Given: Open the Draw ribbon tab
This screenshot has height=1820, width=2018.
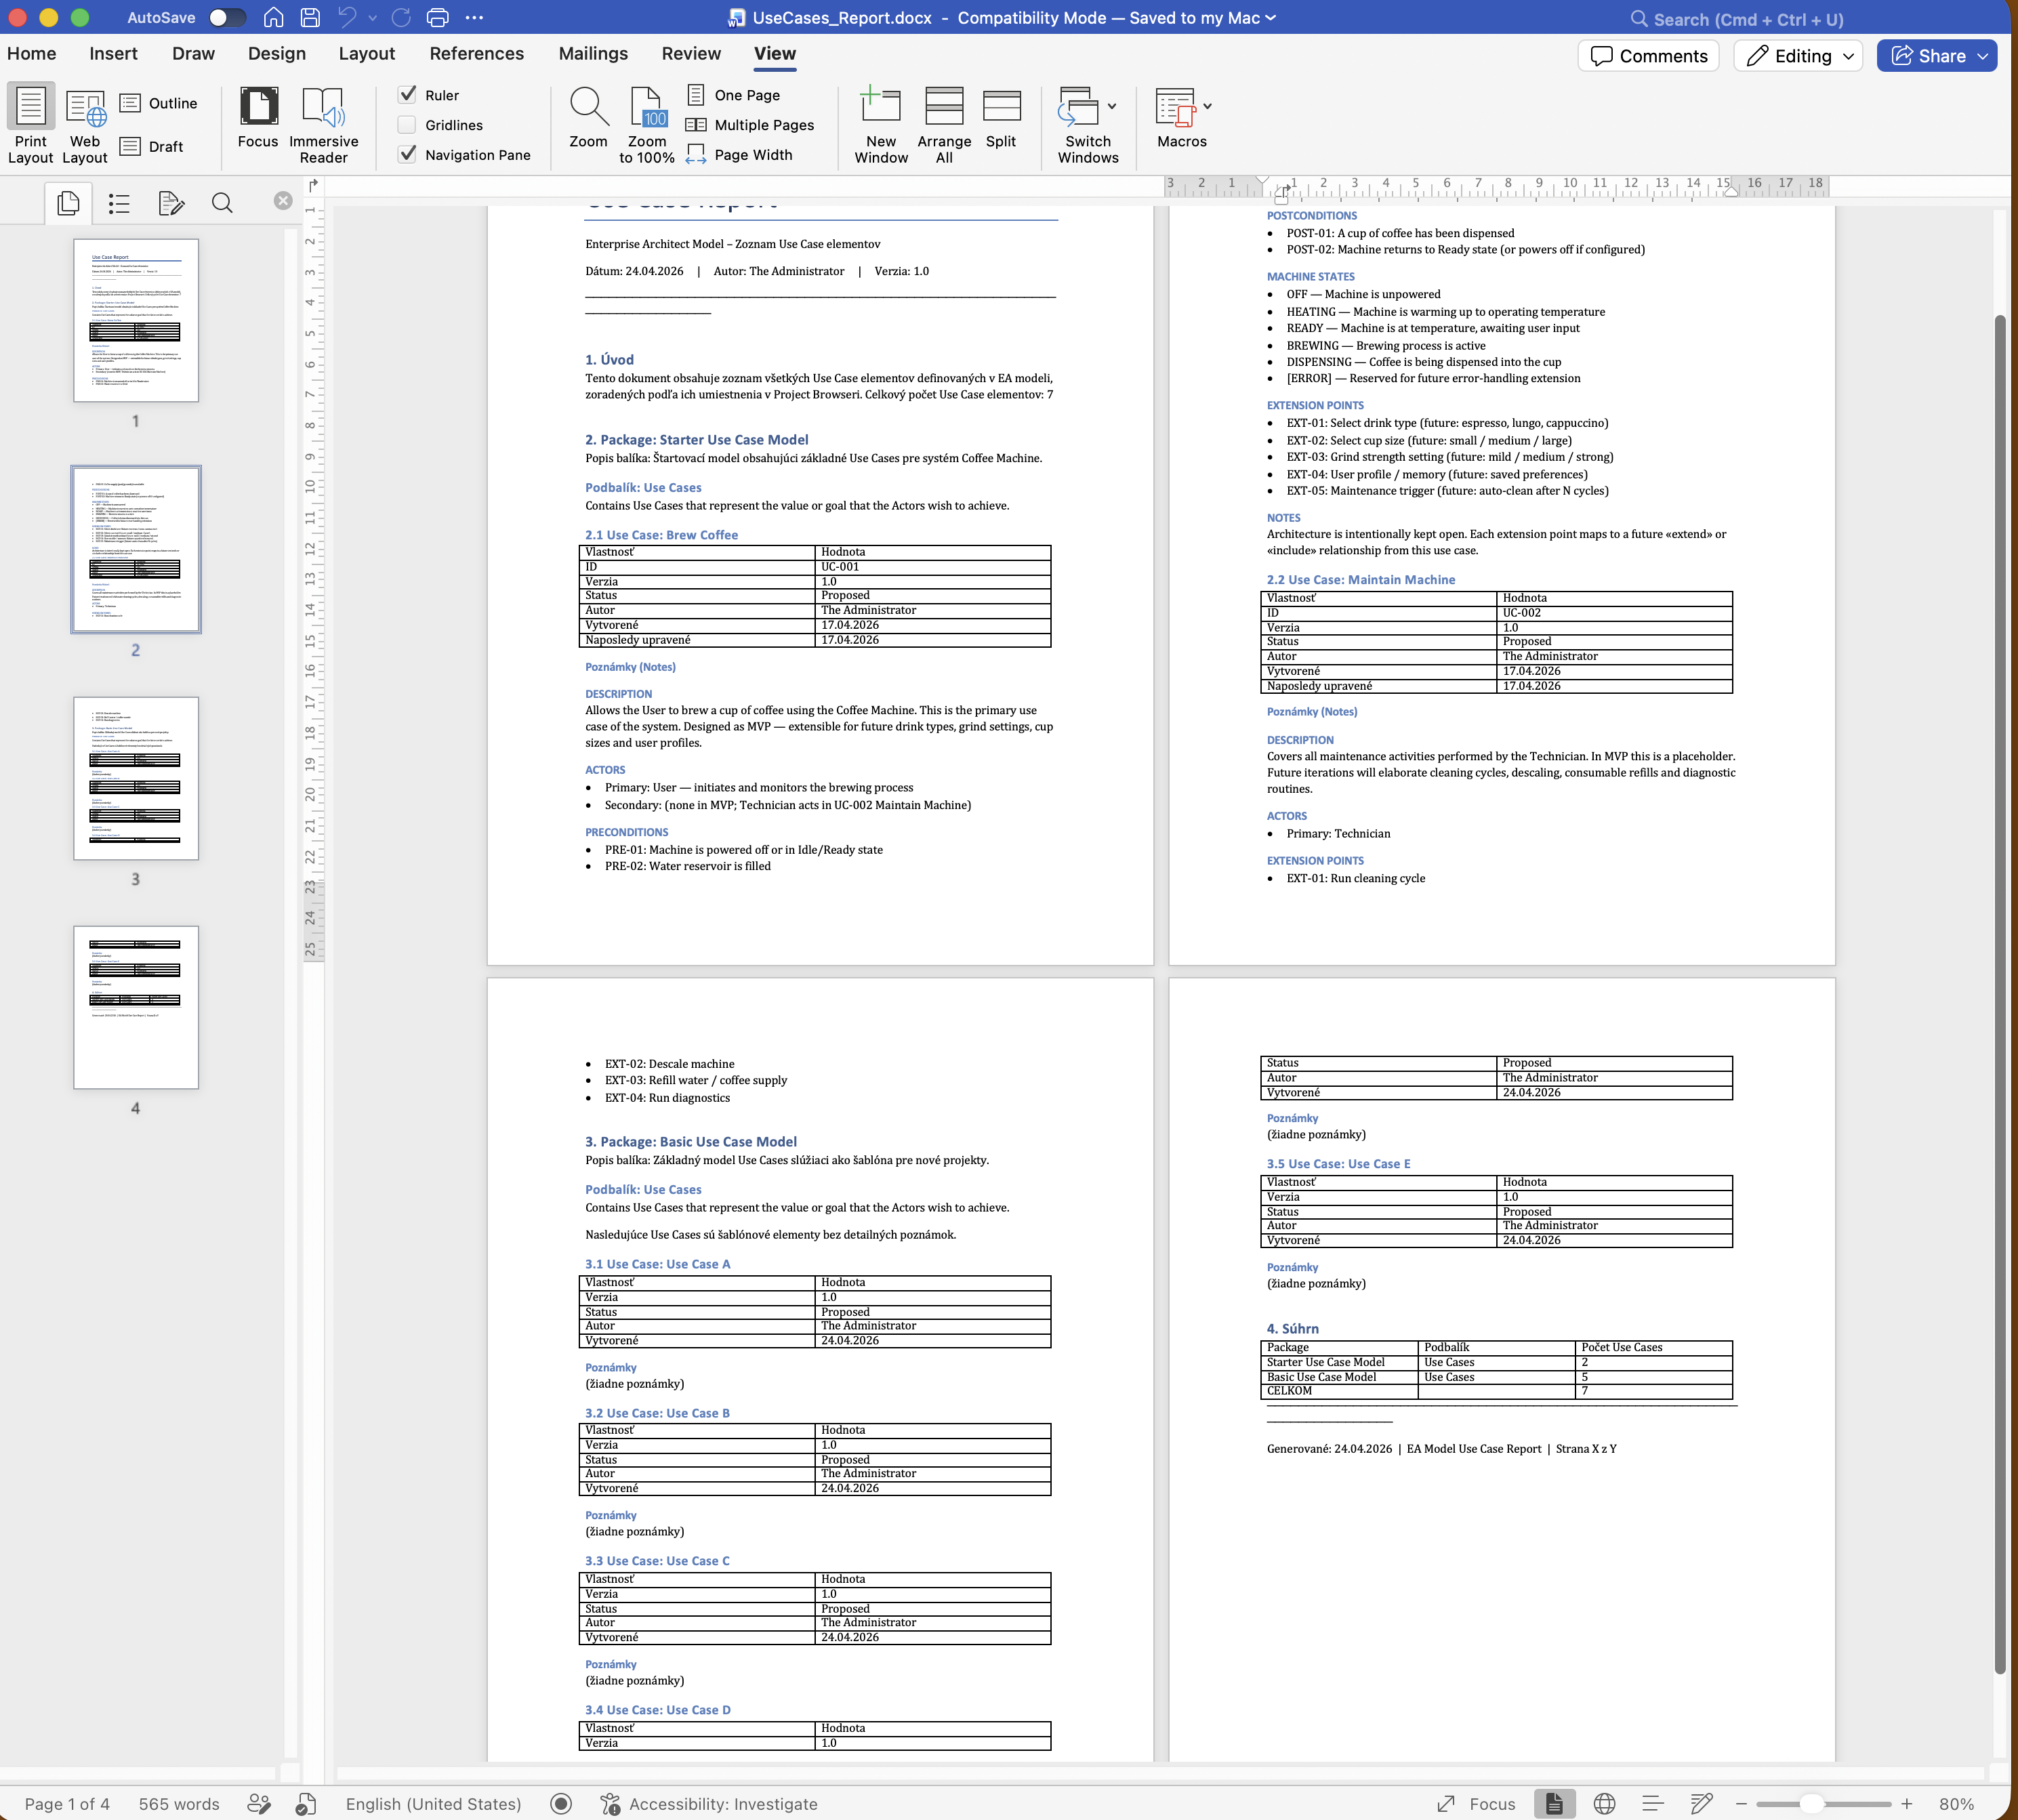Looking at the screenshot, I should click(x=193, y=54).
